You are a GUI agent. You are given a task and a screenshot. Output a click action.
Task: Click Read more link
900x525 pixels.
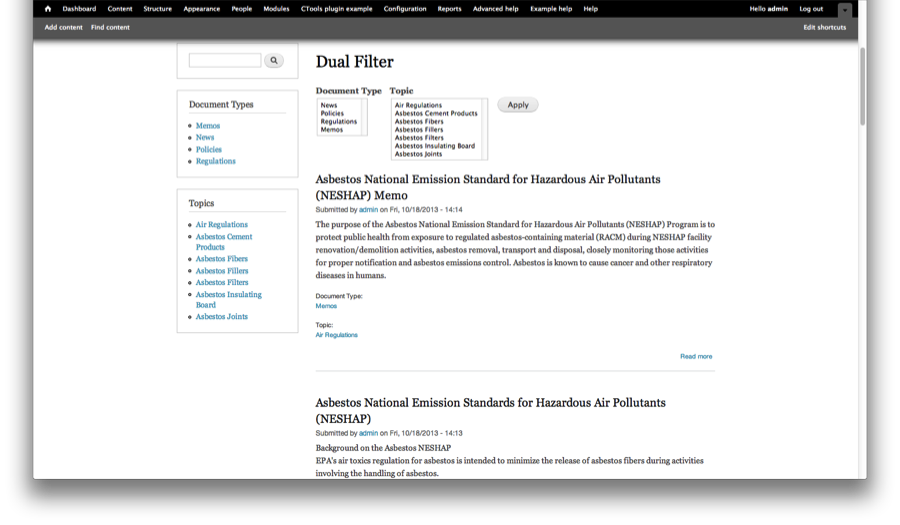point(696,356)
